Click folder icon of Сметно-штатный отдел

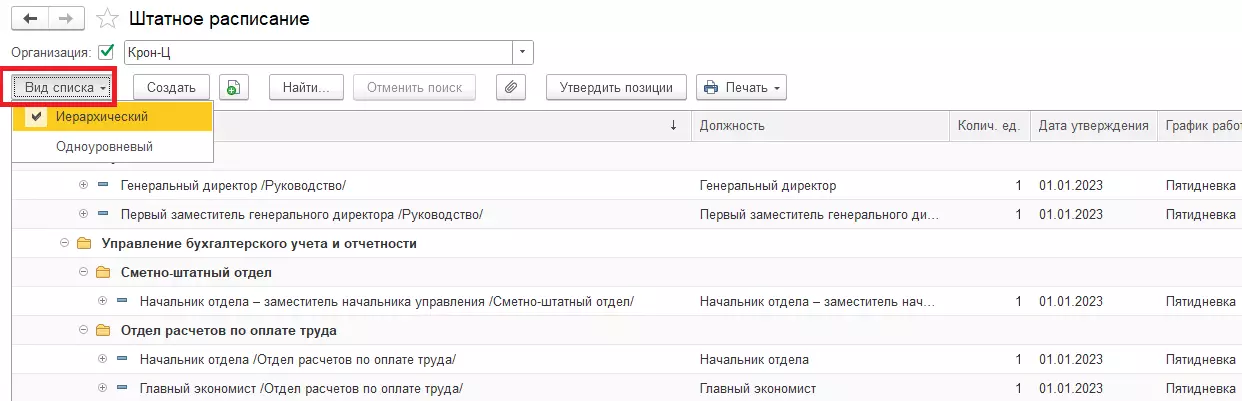(103, 272)
